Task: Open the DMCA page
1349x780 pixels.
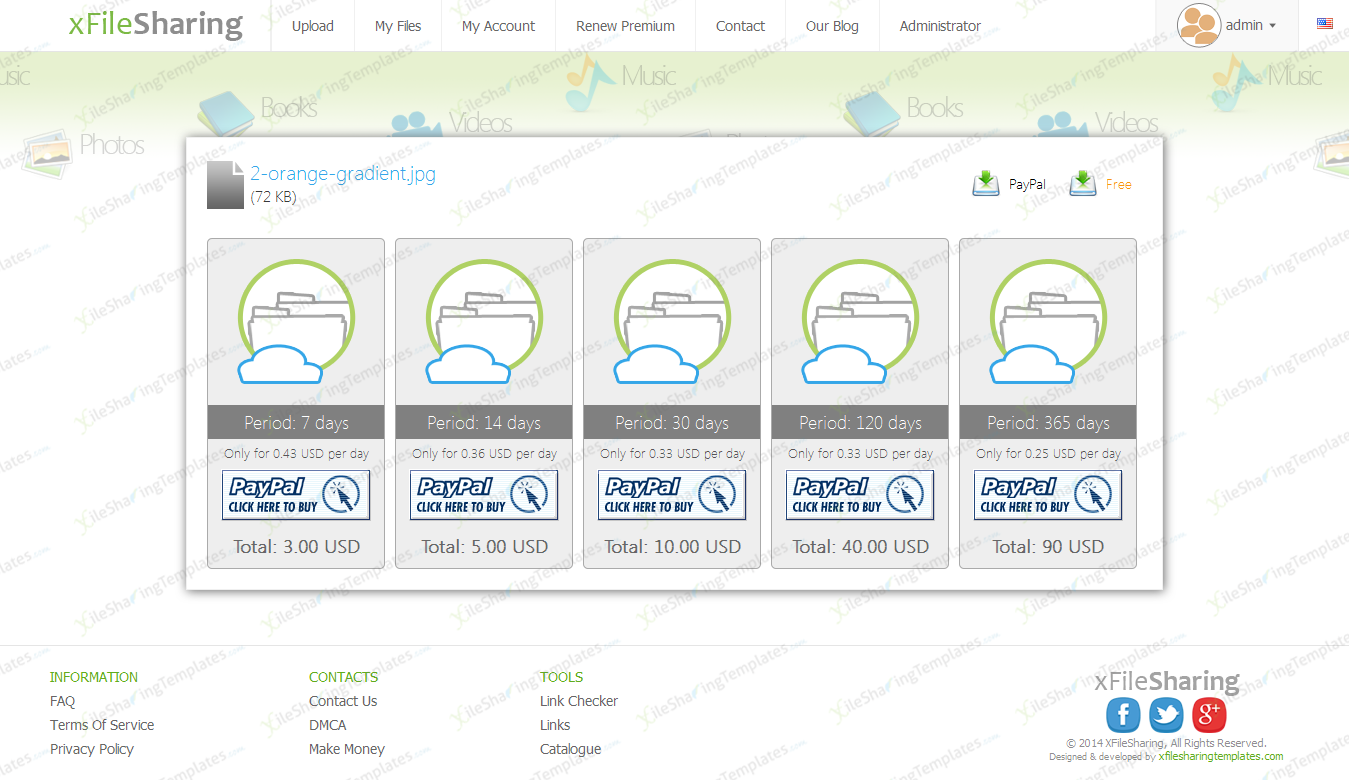Action: click(x=327, y=725)
